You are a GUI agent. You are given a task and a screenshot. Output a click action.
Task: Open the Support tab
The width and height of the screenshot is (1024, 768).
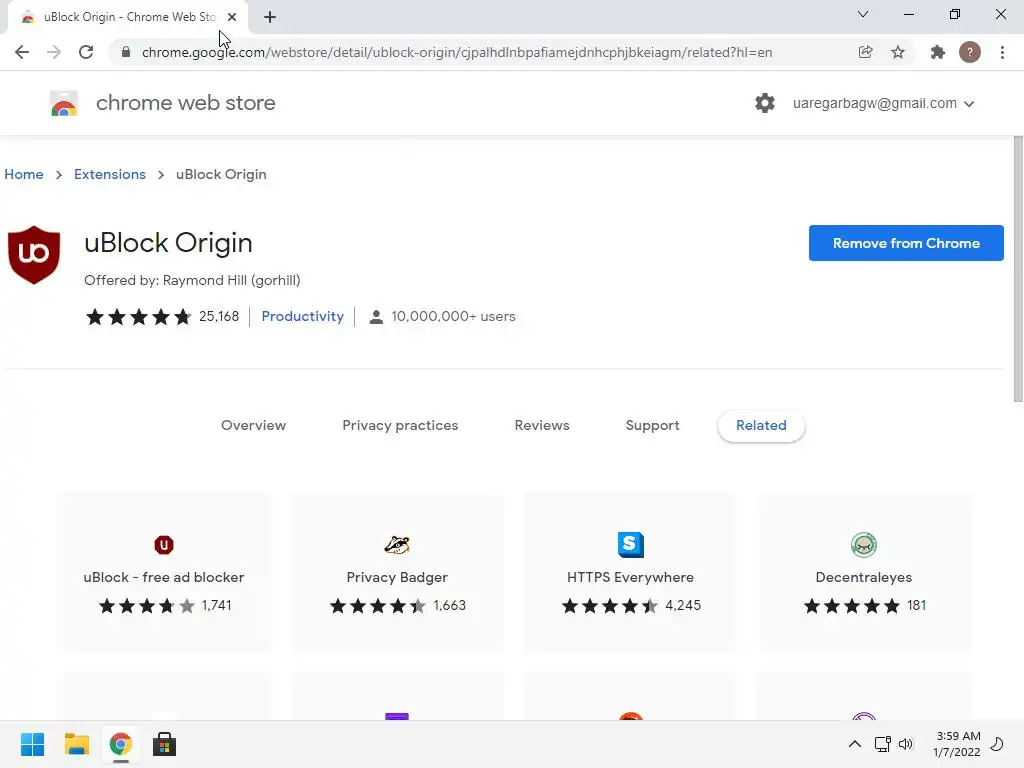(652, 425)
